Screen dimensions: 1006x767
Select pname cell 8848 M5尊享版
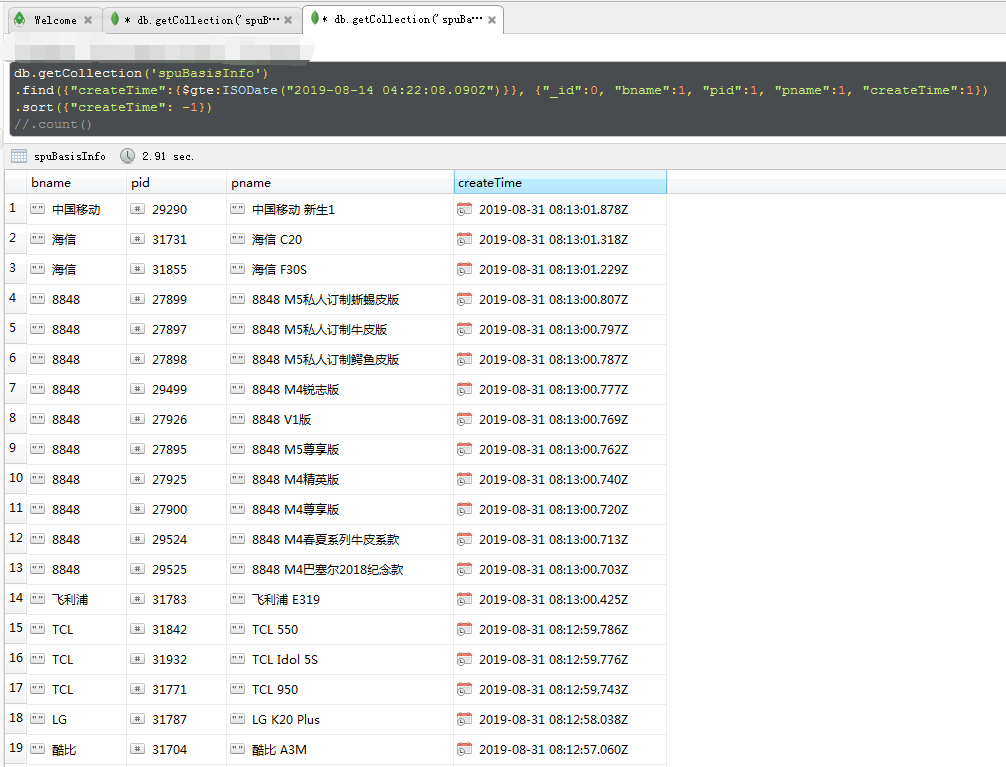340,449
